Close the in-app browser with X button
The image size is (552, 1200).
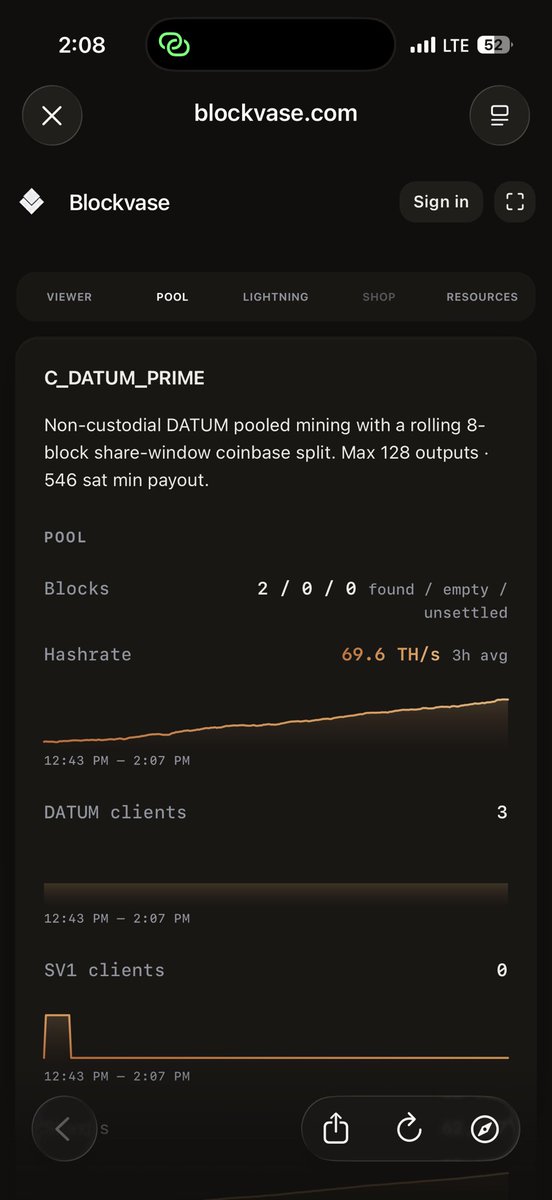coord(52,115)
